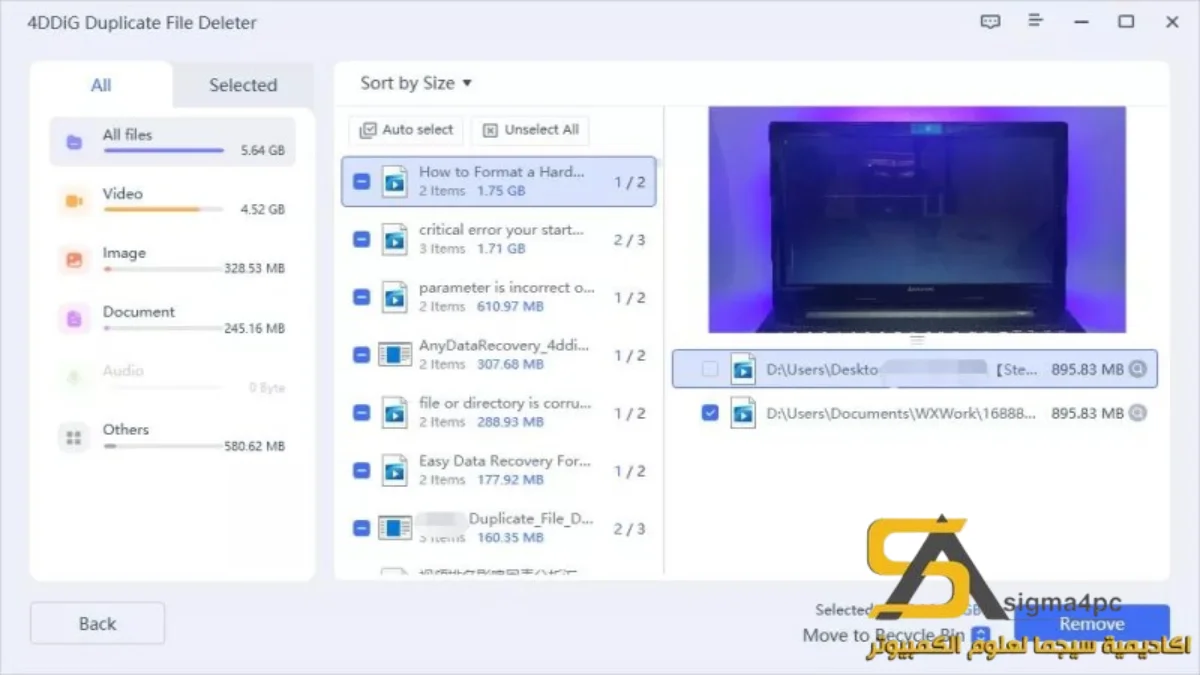1200x675 pixels.
Task: Show Document category 245.16 MB
Action: coord(172,319)
